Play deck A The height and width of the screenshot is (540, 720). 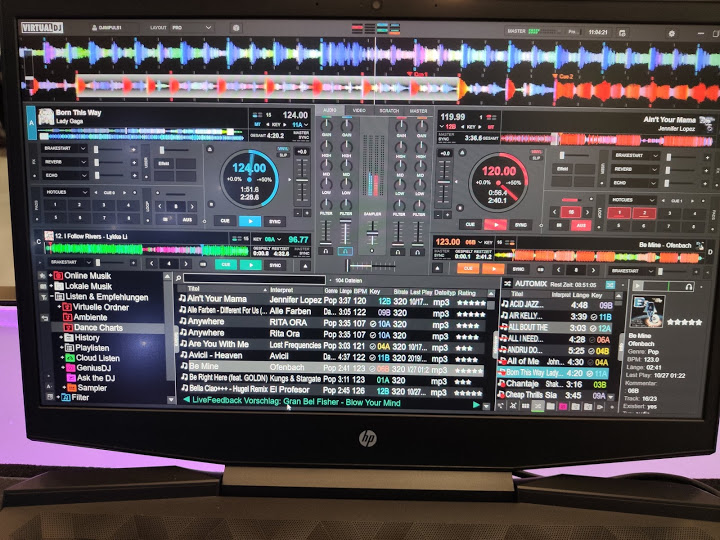tap(250, 221)
